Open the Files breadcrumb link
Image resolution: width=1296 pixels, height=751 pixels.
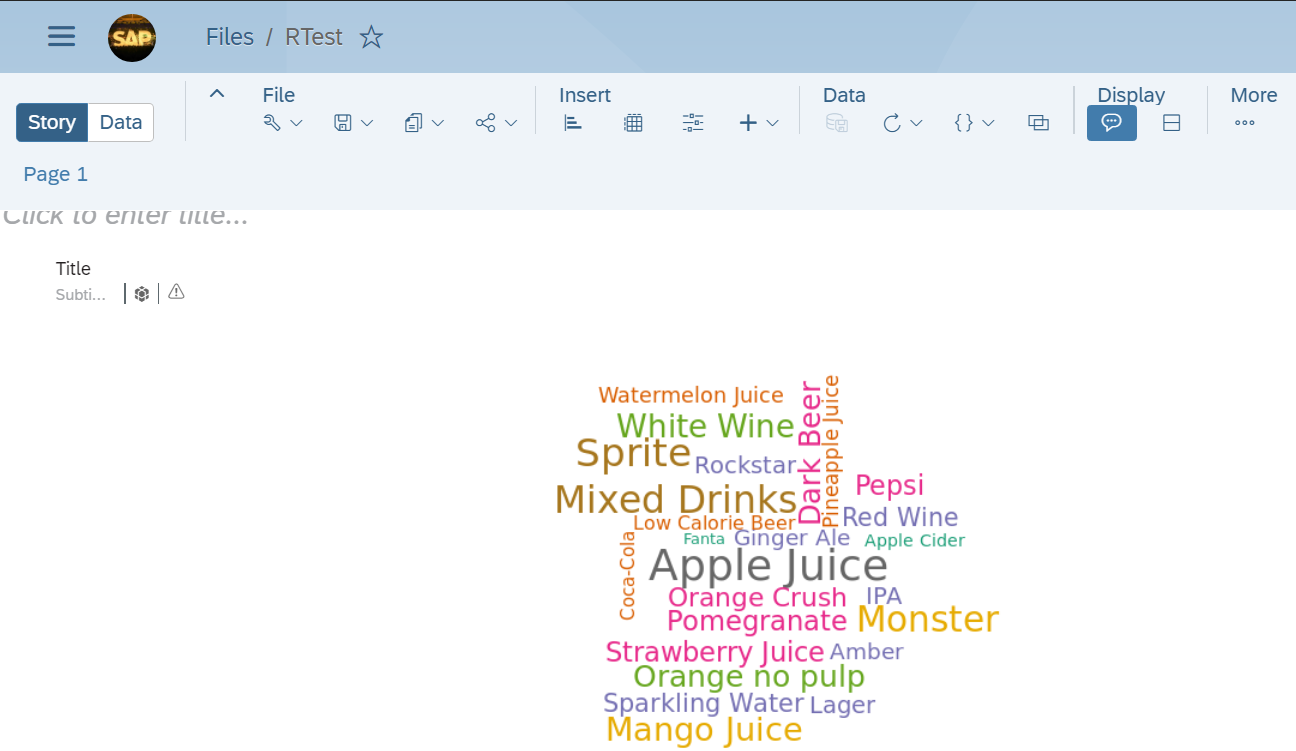(x=230, y=37)
